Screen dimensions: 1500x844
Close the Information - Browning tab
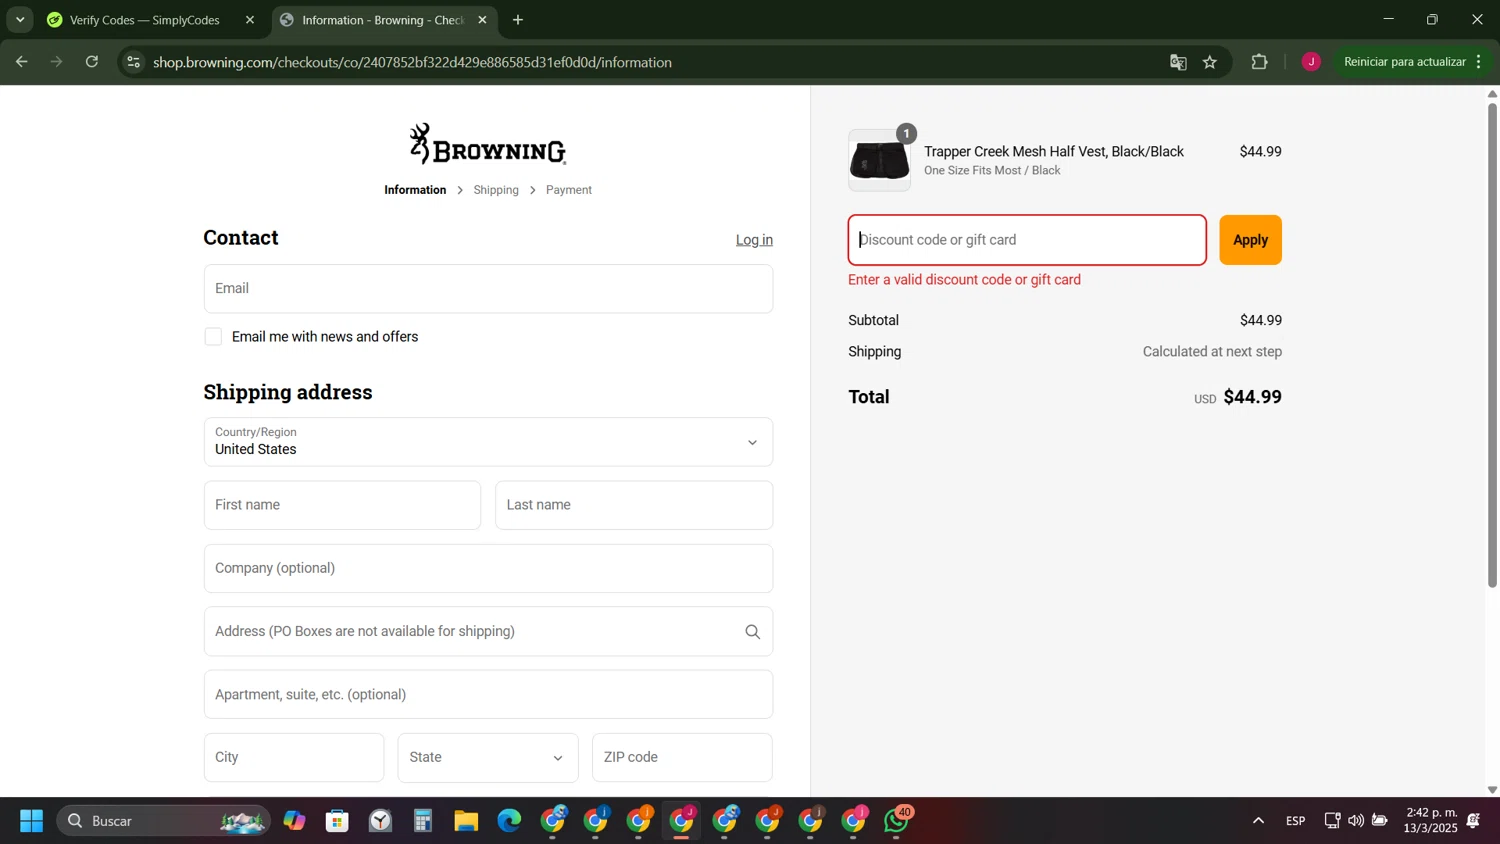point(482,20)
